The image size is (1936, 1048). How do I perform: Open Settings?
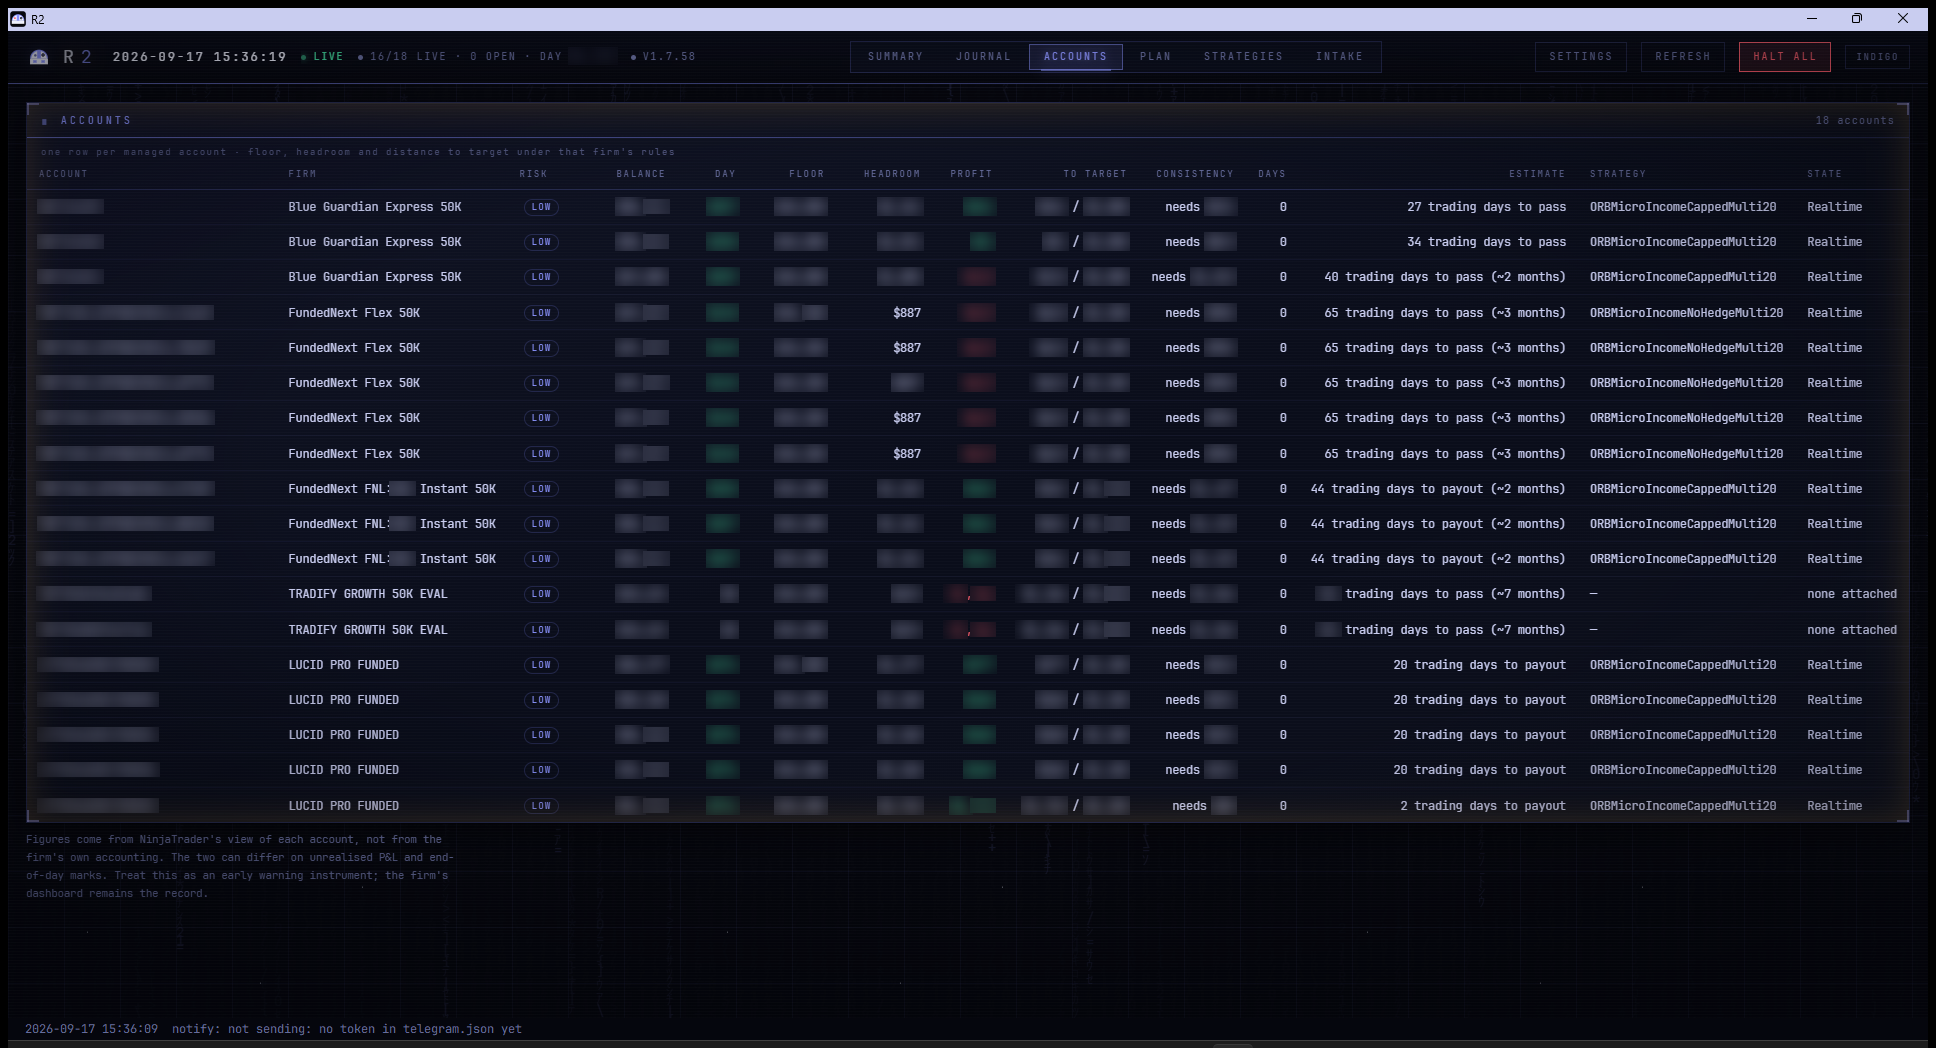point(1581,57)
